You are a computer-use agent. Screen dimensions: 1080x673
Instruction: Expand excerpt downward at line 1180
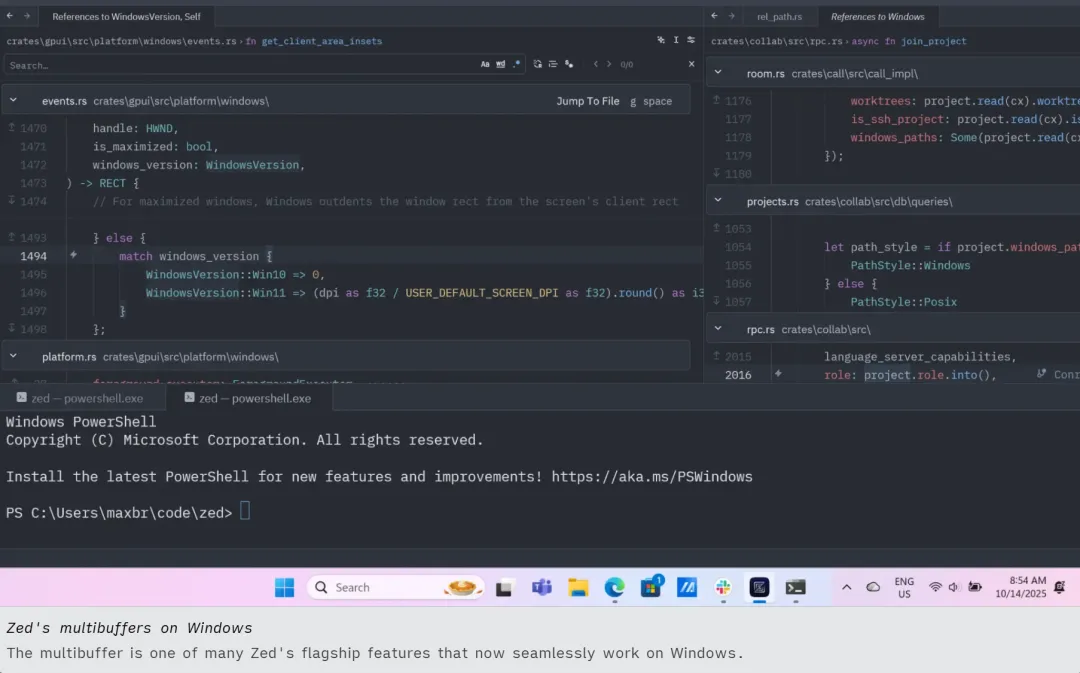coord(716,173)
